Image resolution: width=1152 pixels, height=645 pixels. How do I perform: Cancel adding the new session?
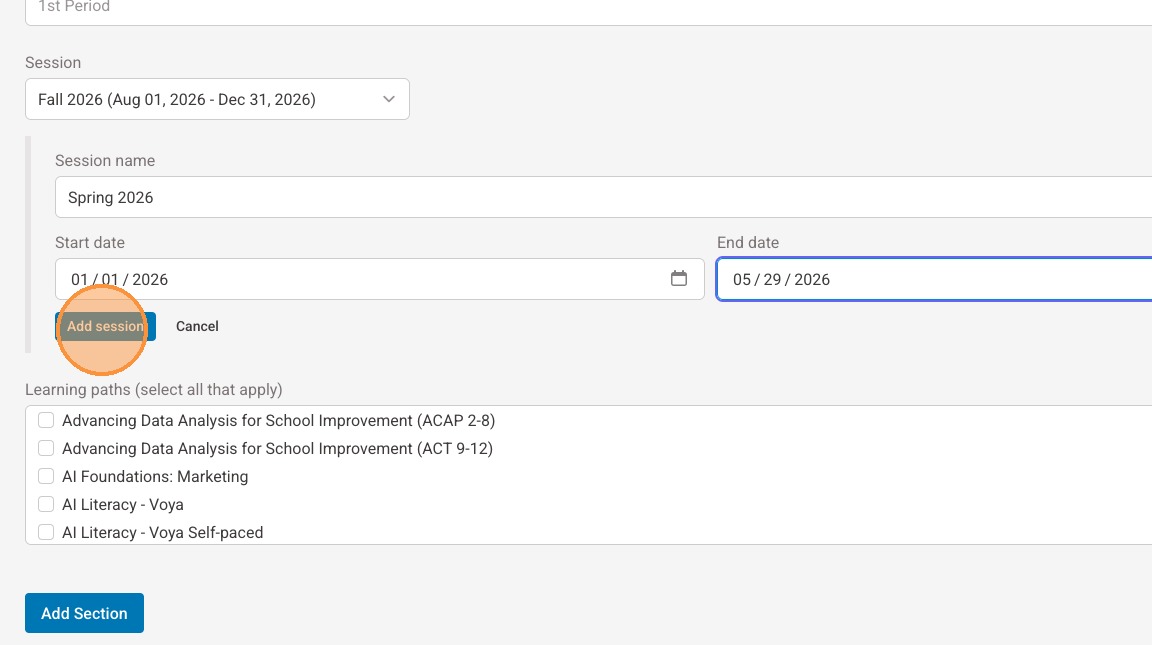click(197, 326)
